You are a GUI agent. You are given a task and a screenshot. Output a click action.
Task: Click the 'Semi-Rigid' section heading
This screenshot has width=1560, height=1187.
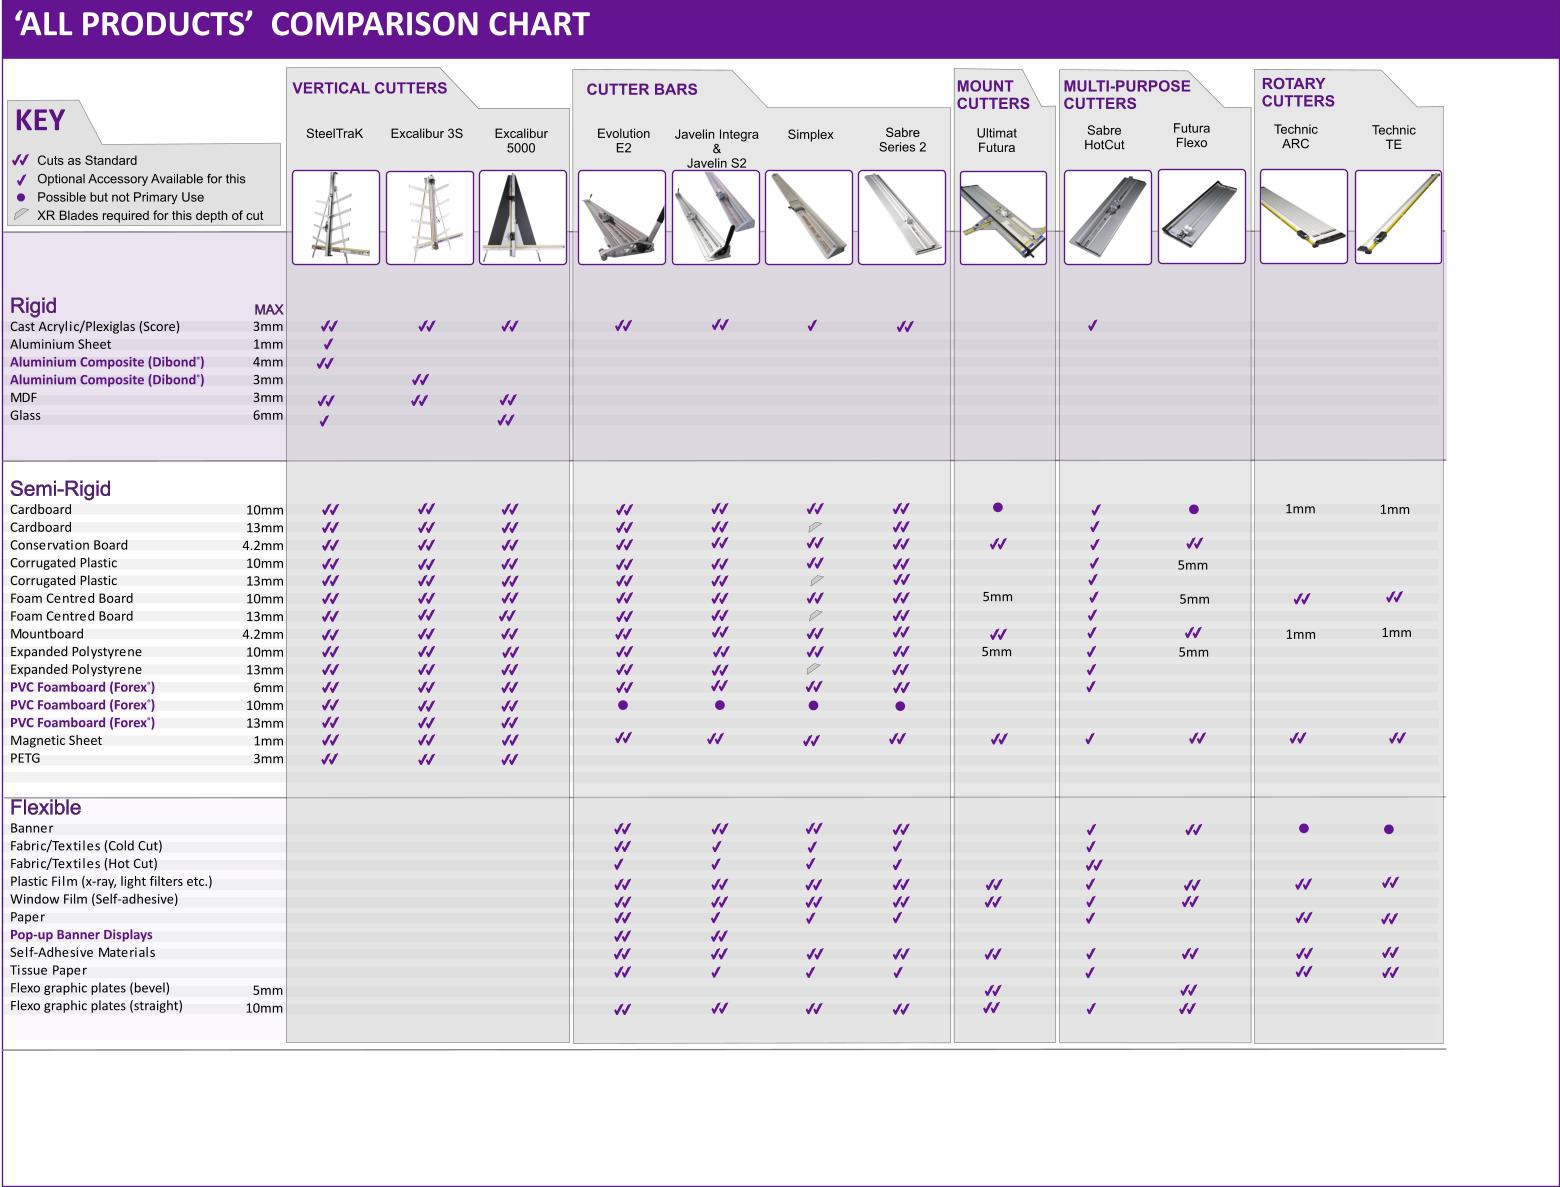click(x=60, y=489)
